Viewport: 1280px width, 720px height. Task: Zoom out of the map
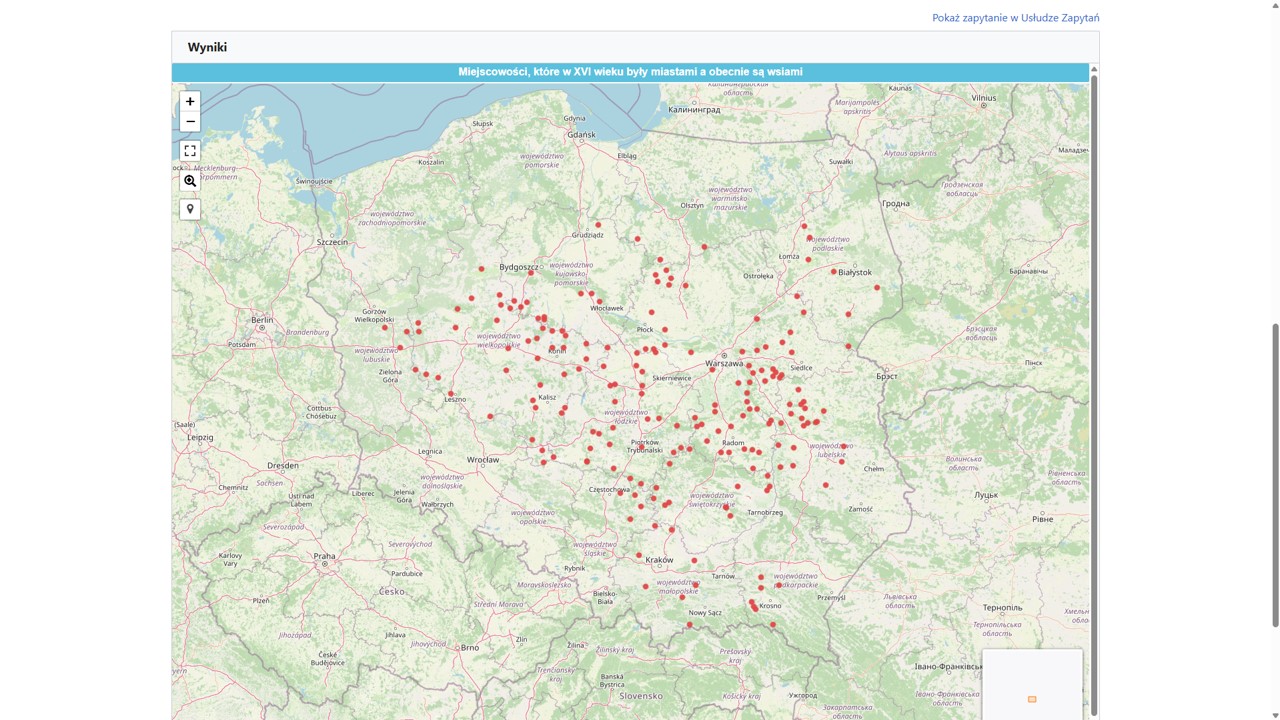190,122
